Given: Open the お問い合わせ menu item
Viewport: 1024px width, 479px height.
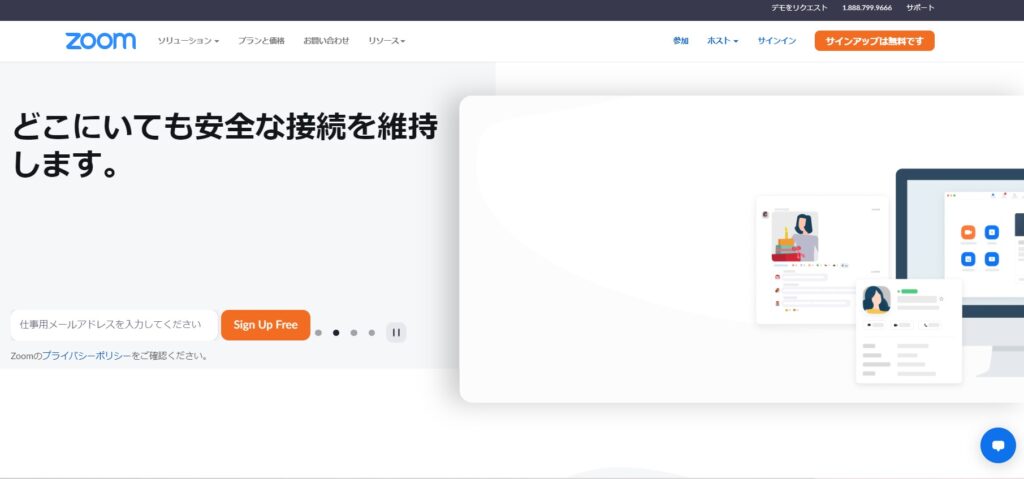Looking at the screenshot, I should coord(326,41).
